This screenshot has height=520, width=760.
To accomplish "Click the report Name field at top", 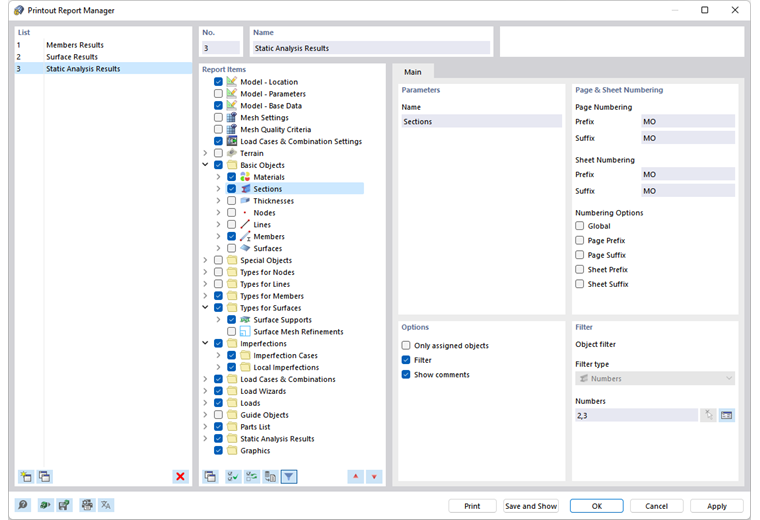I will [371, 48].
